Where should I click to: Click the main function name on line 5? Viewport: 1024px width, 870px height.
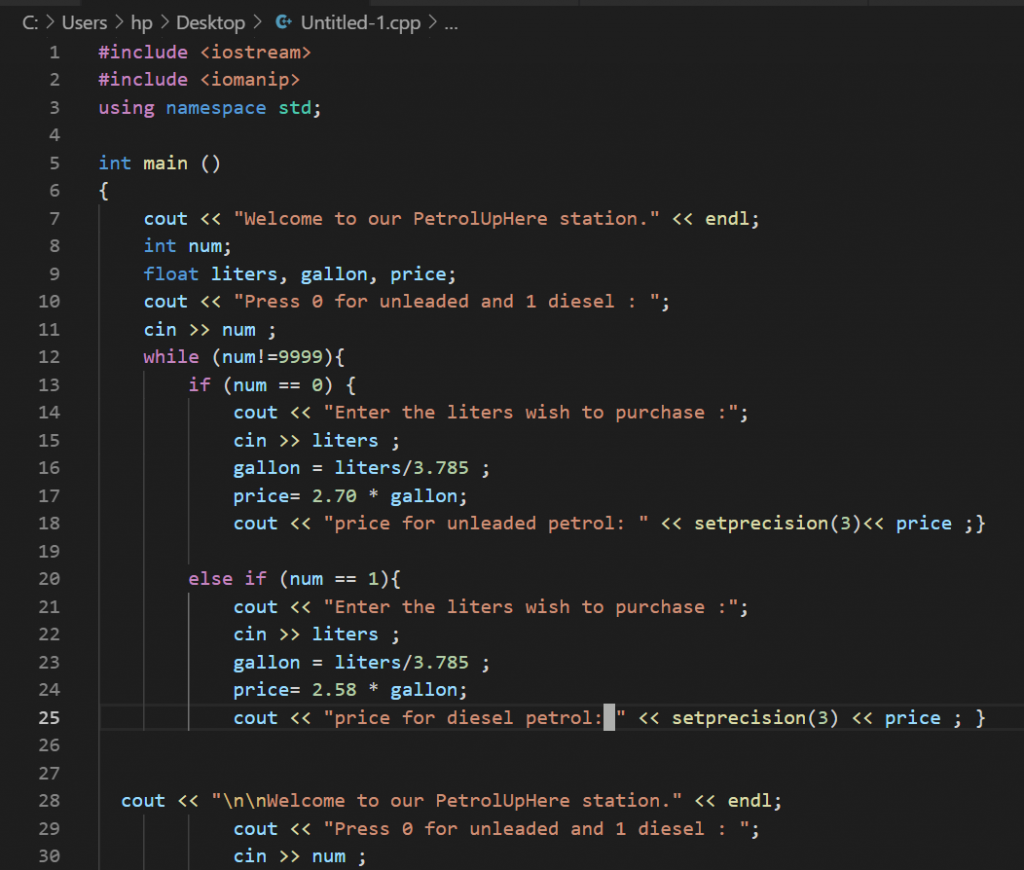[x=165, y=163]
